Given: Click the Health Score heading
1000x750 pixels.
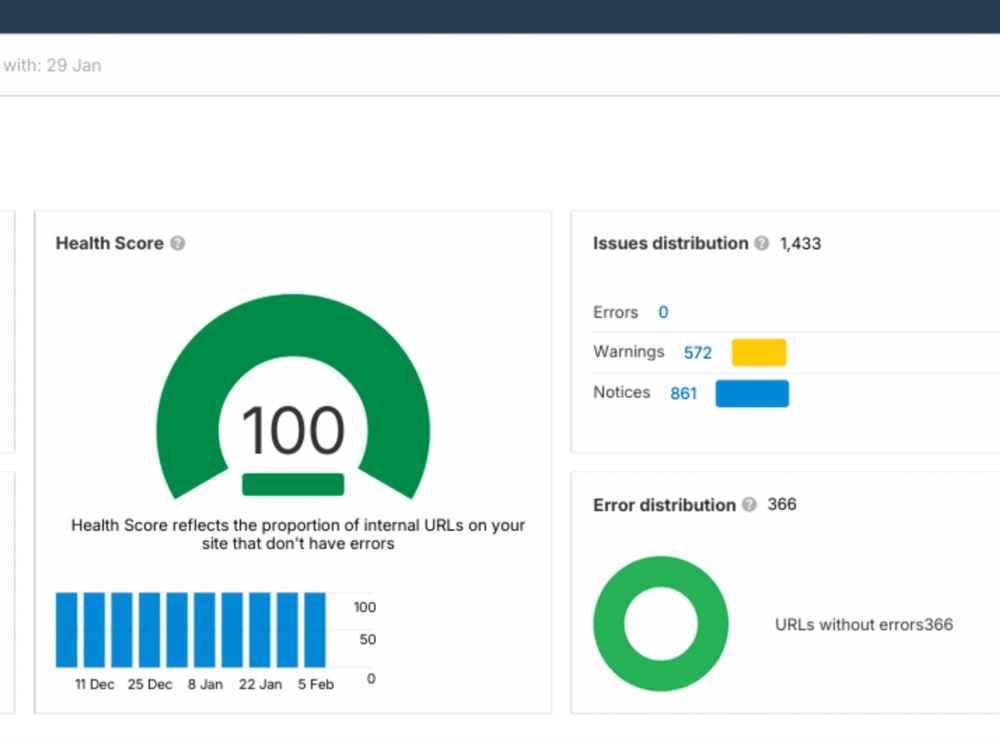Looking at the screenshot, I should [110, 243].
